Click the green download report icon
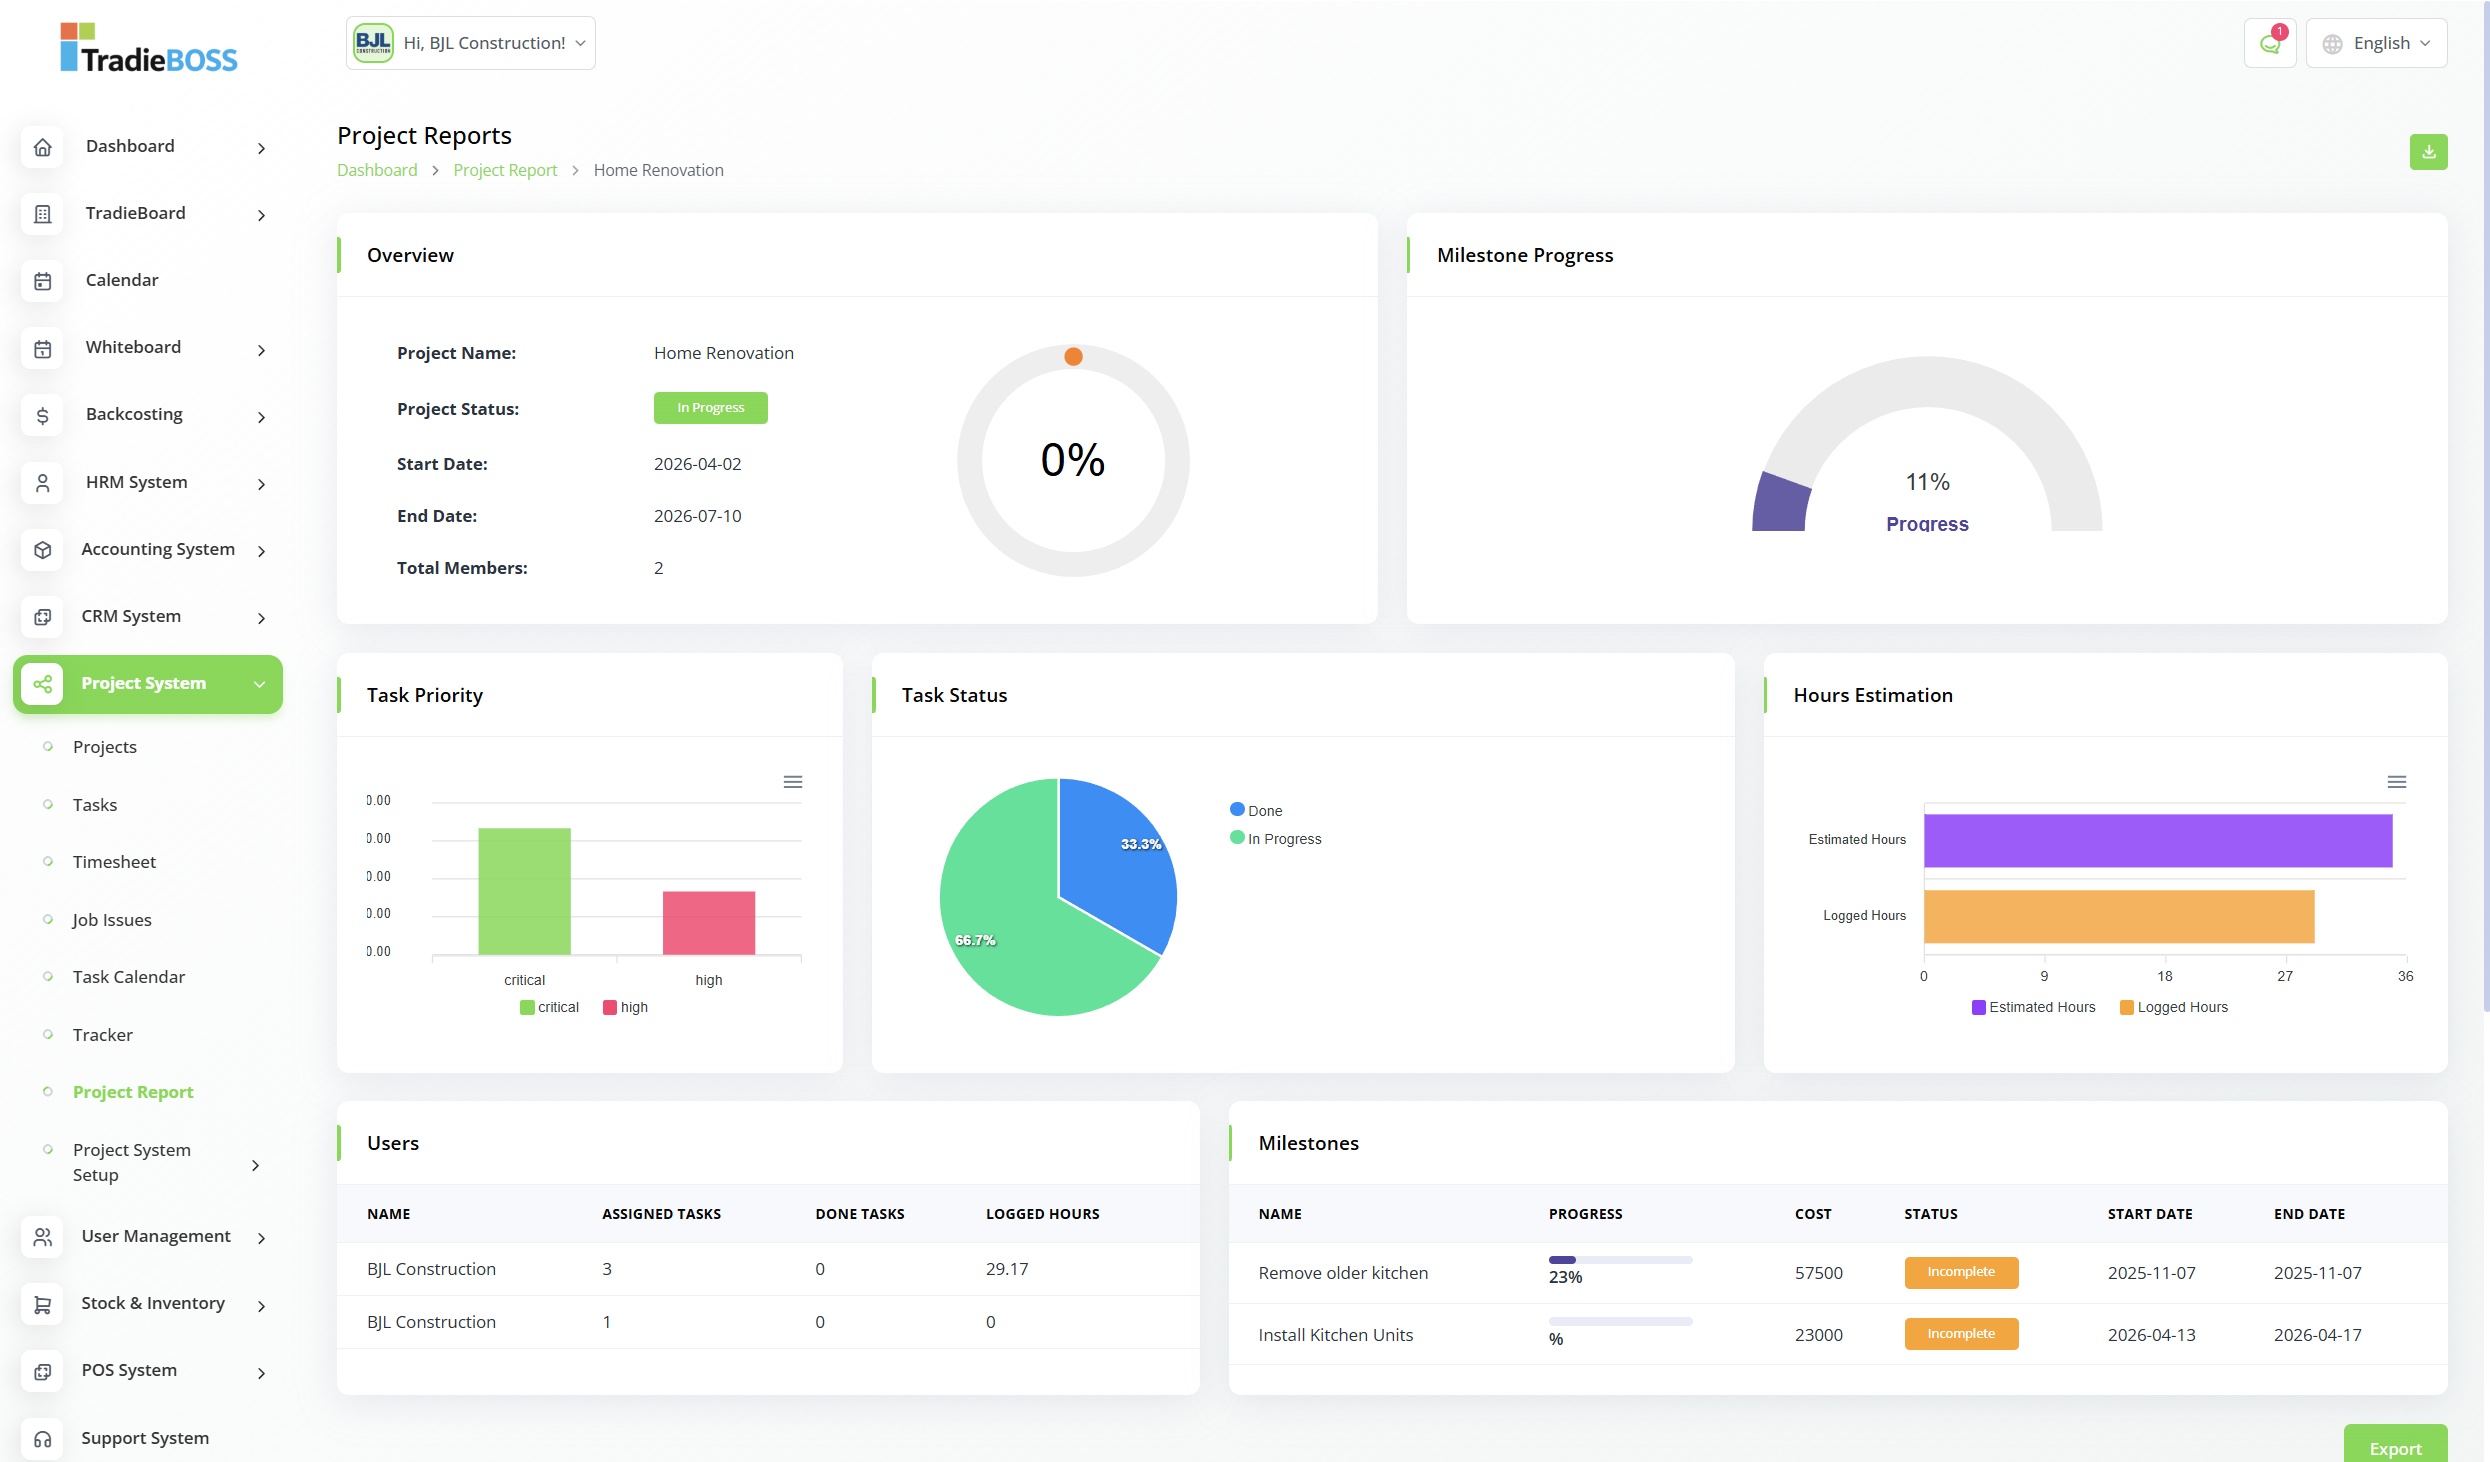This screenshot has width=2490, height=1462. (2427, 152)
